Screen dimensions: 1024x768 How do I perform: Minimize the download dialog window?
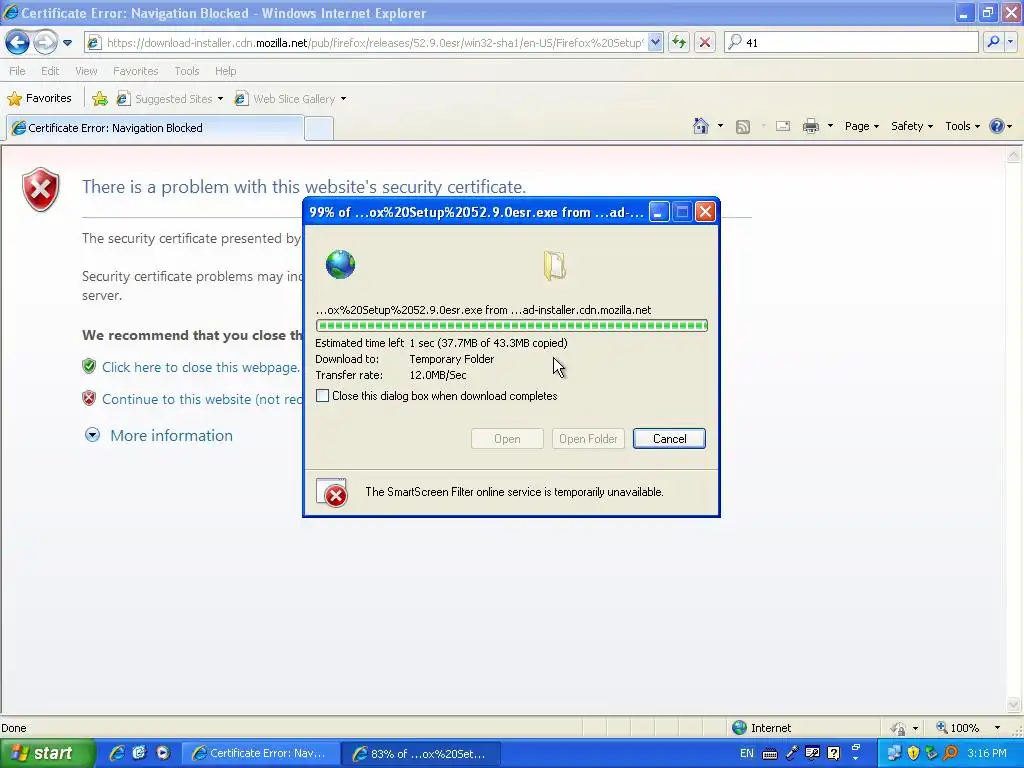[x=659, y=212]
